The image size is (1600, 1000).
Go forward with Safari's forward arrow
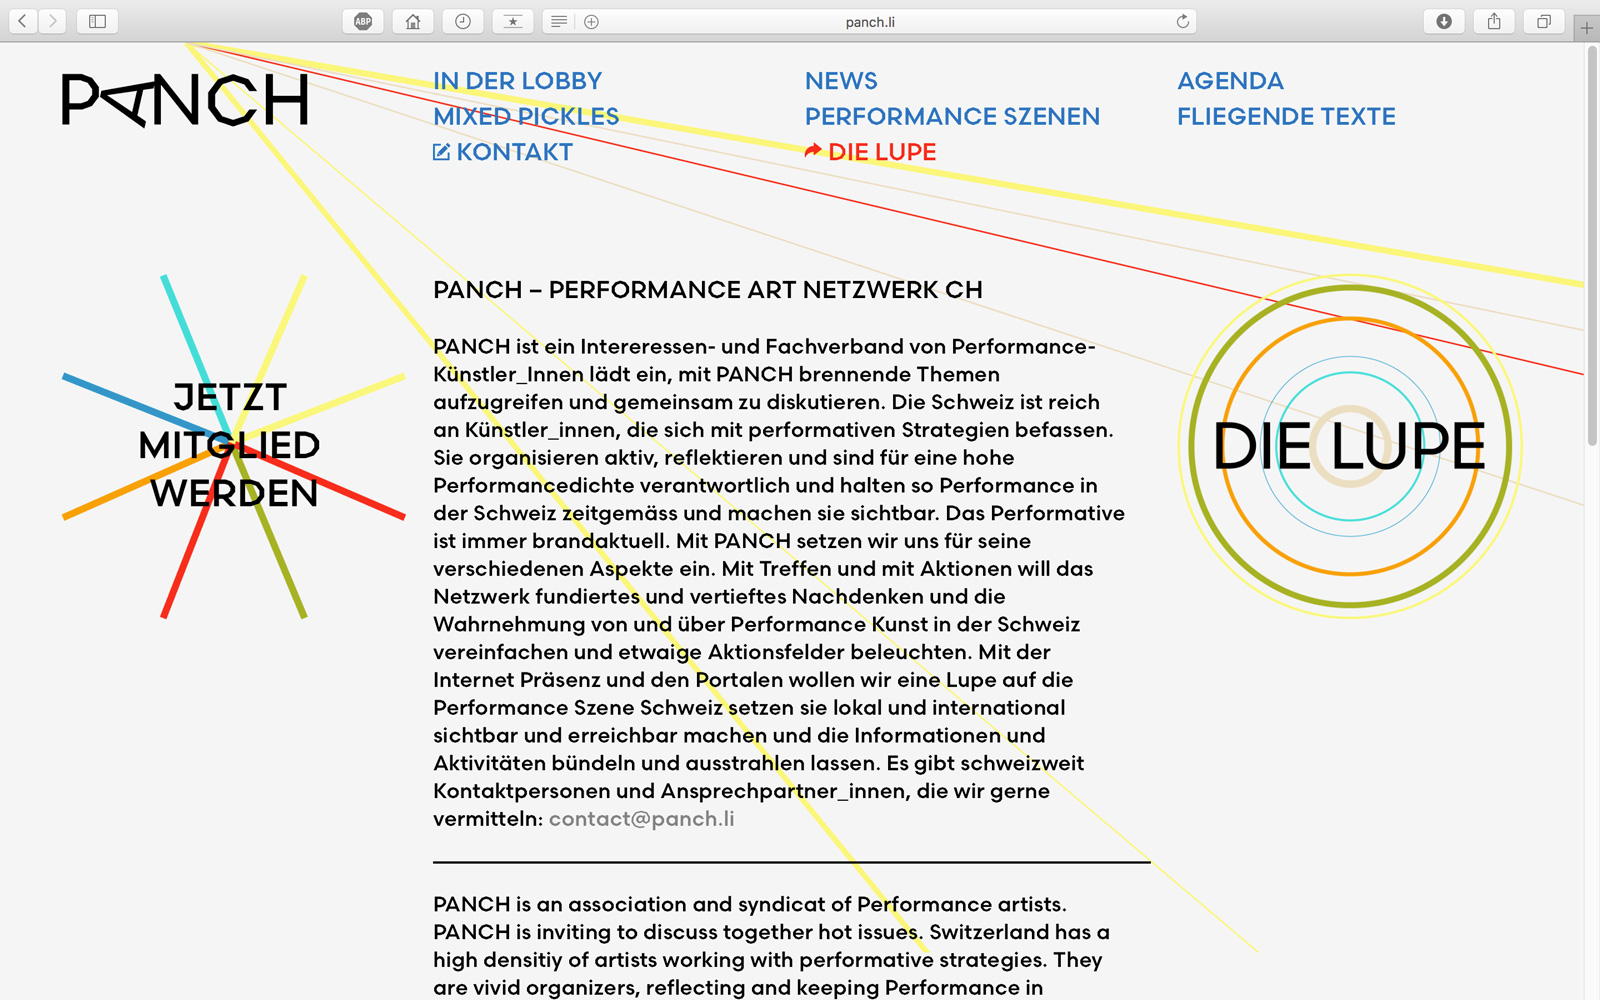[x=53, y=21]
